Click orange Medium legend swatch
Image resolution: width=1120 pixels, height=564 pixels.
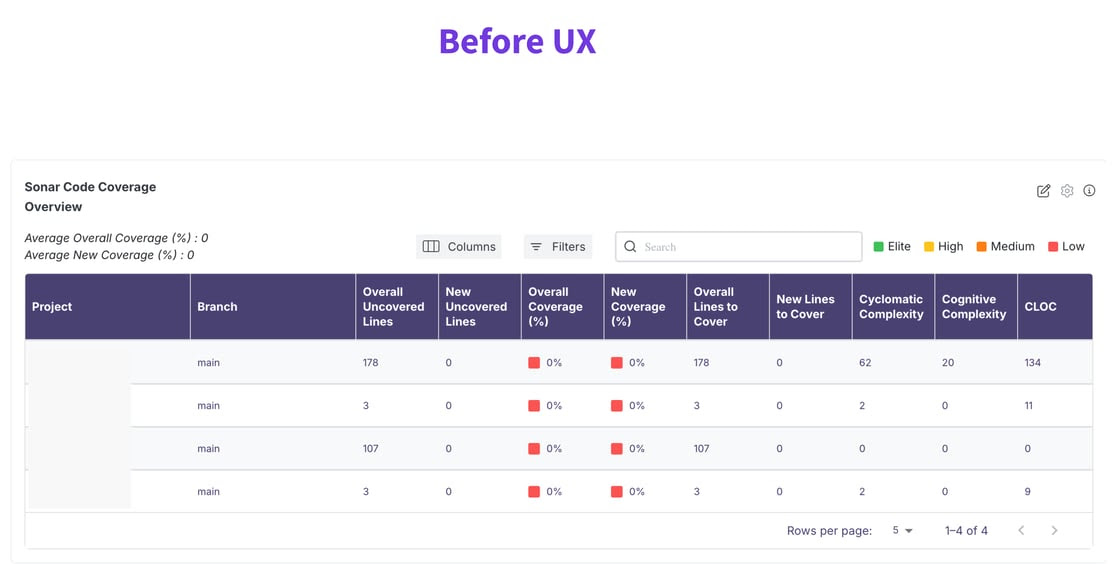981,247
